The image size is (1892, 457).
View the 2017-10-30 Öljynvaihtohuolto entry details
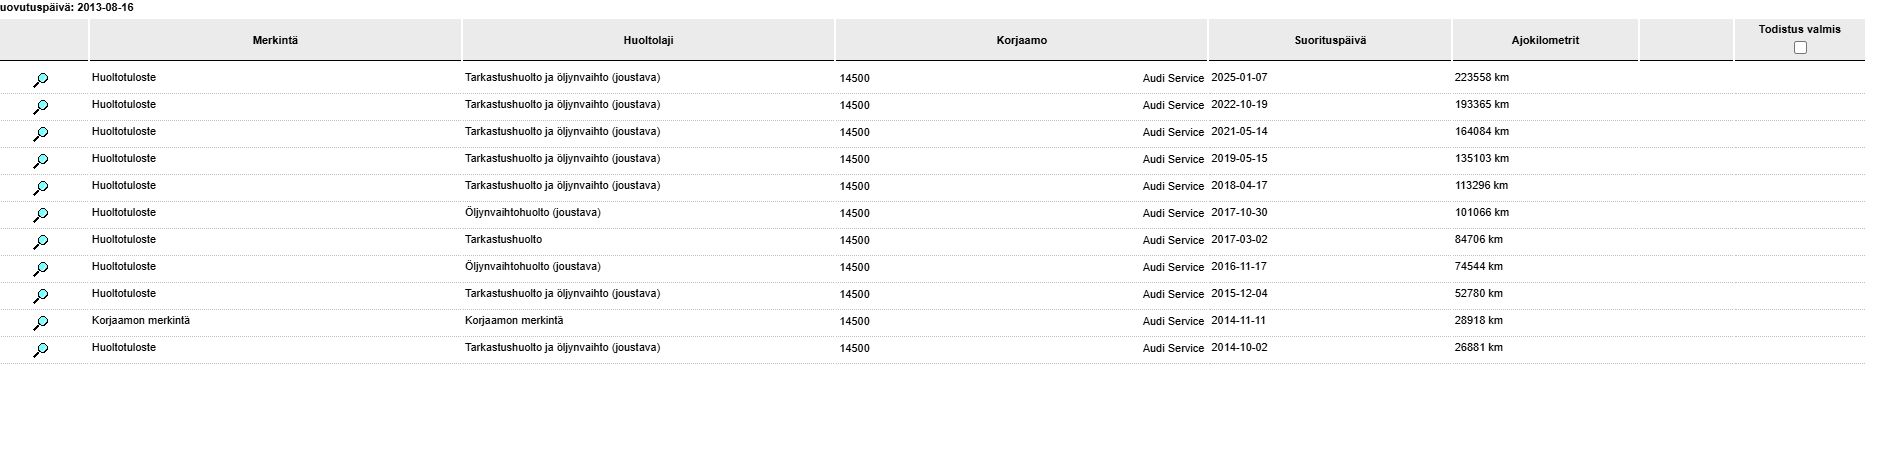(41, 215)
